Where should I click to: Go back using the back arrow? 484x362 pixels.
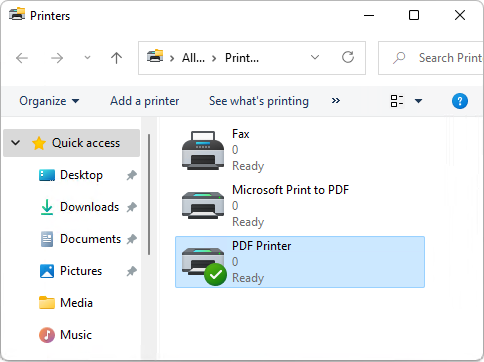pos(22,58)
